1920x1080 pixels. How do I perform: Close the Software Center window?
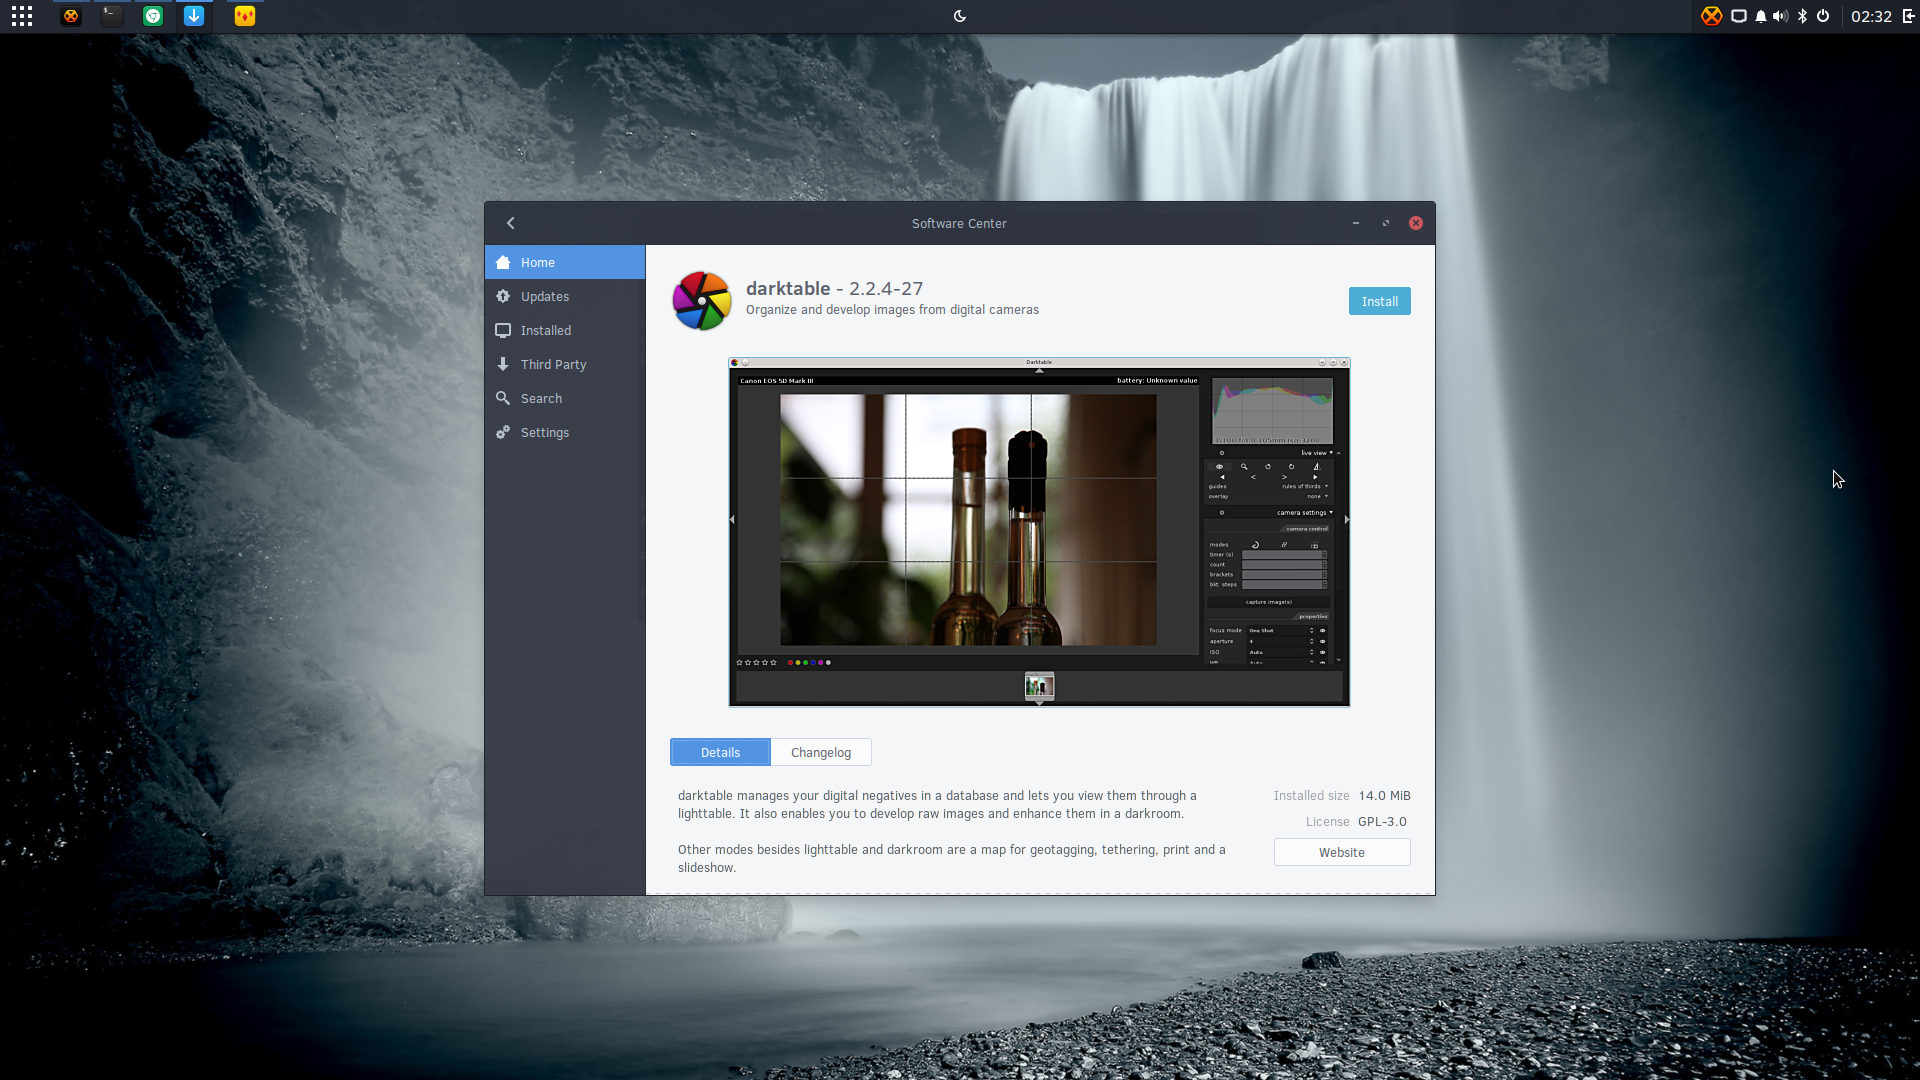point(1416,223)
